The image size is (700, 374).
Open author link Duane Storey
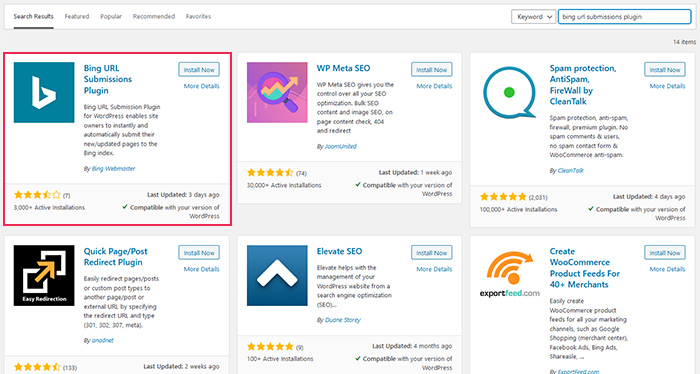pos(342,320)
